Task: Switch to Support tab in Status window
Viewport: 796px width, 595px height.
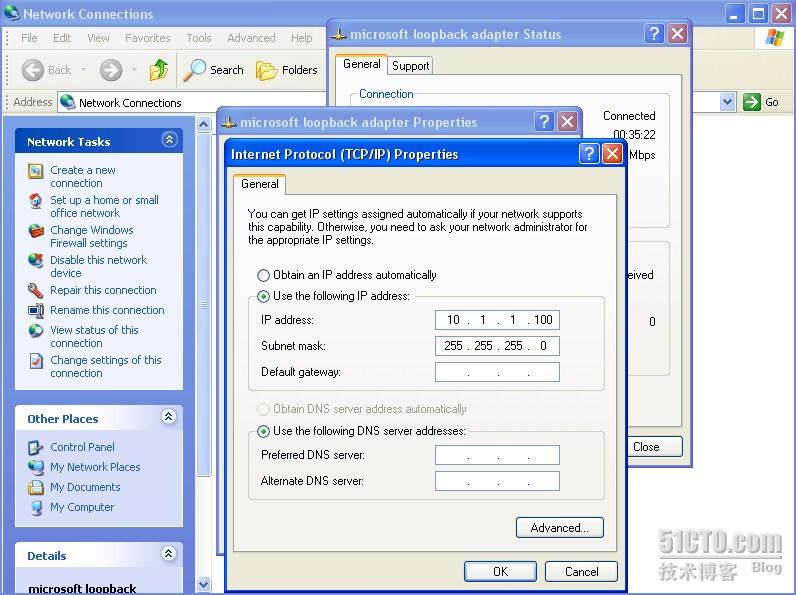Action: click(410, 66)
